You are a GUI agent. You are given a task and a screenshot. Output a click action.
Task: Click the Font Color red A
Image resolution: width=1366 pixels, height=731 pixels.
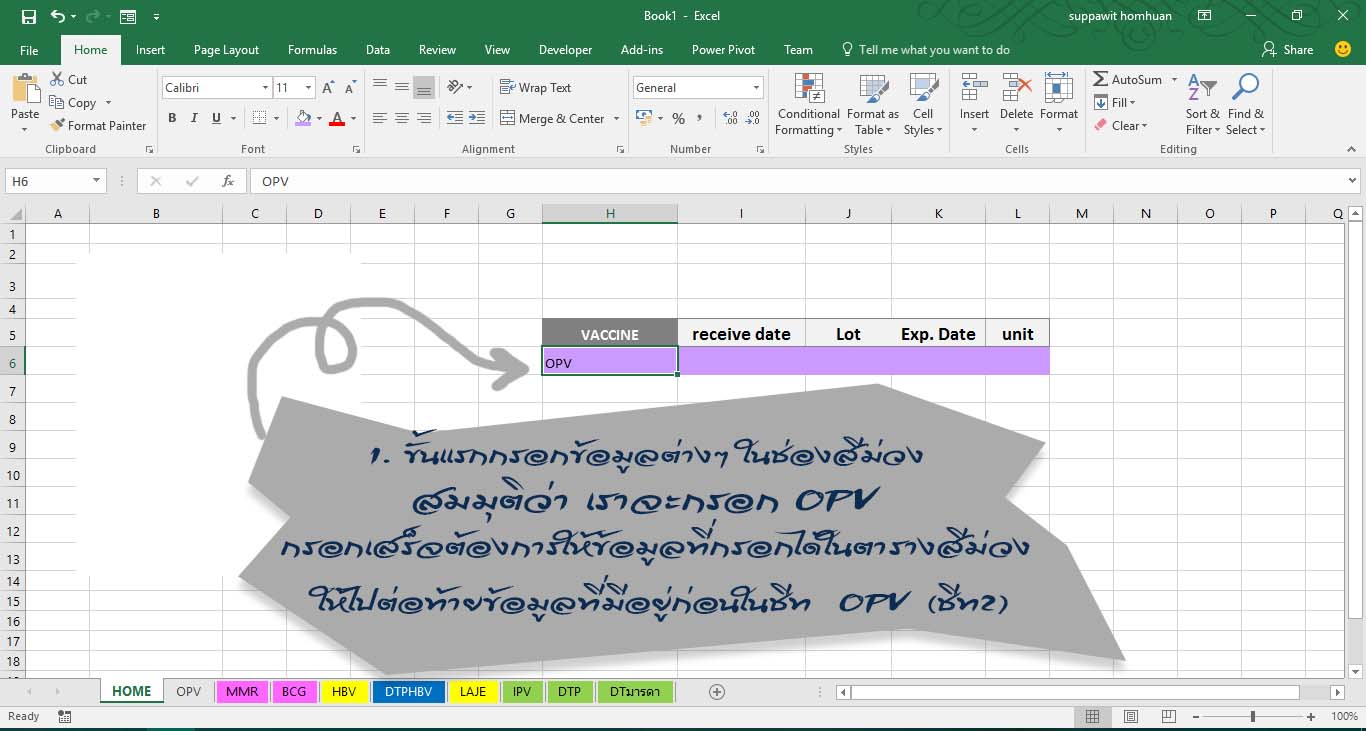pos(336,118)
